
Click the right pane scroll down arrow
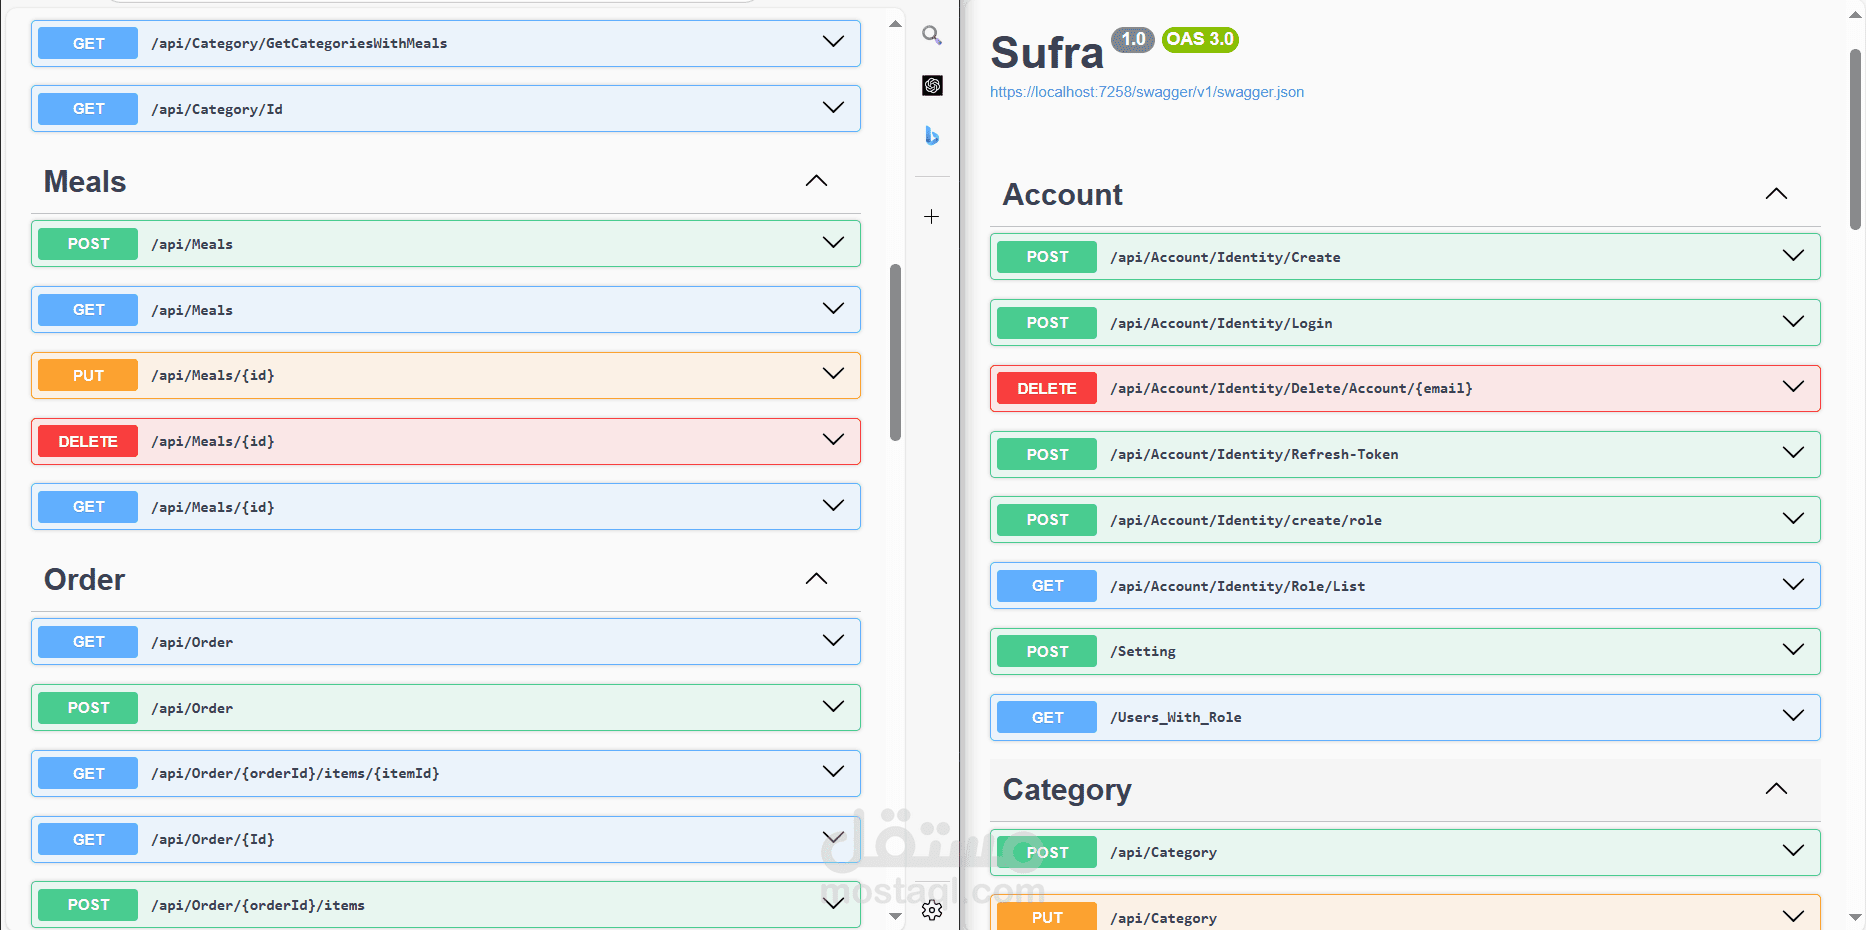click(x=1856, y=917)
